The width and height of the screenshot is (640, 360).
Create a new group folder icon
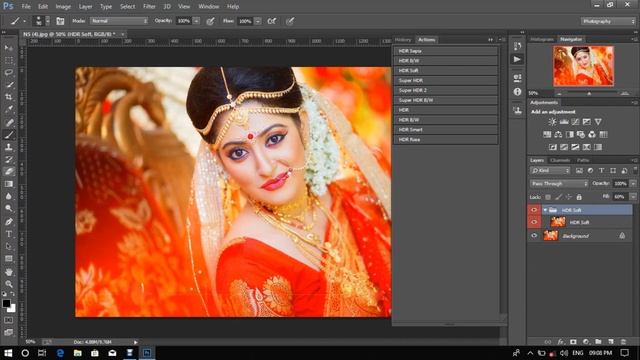(x=598, y=342)
